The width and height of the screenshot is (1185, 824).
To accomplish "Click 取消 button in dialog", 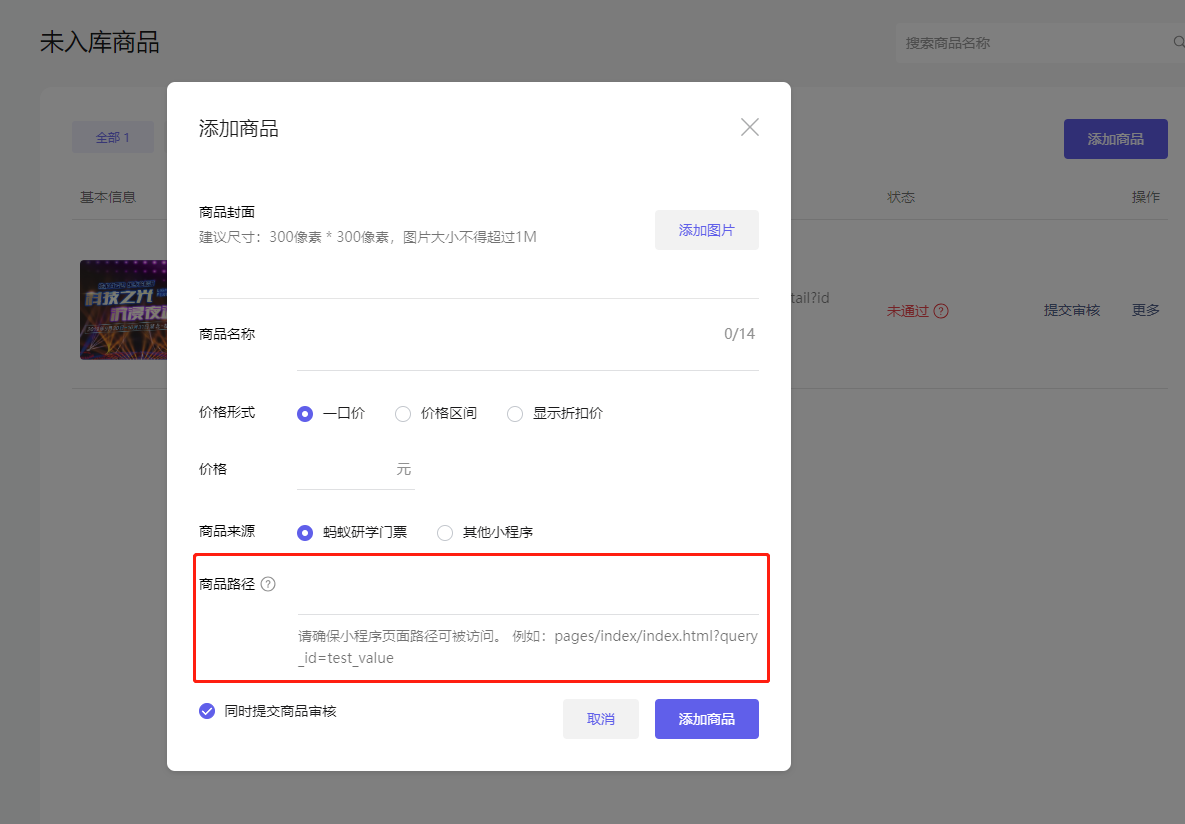I will 601,719.
